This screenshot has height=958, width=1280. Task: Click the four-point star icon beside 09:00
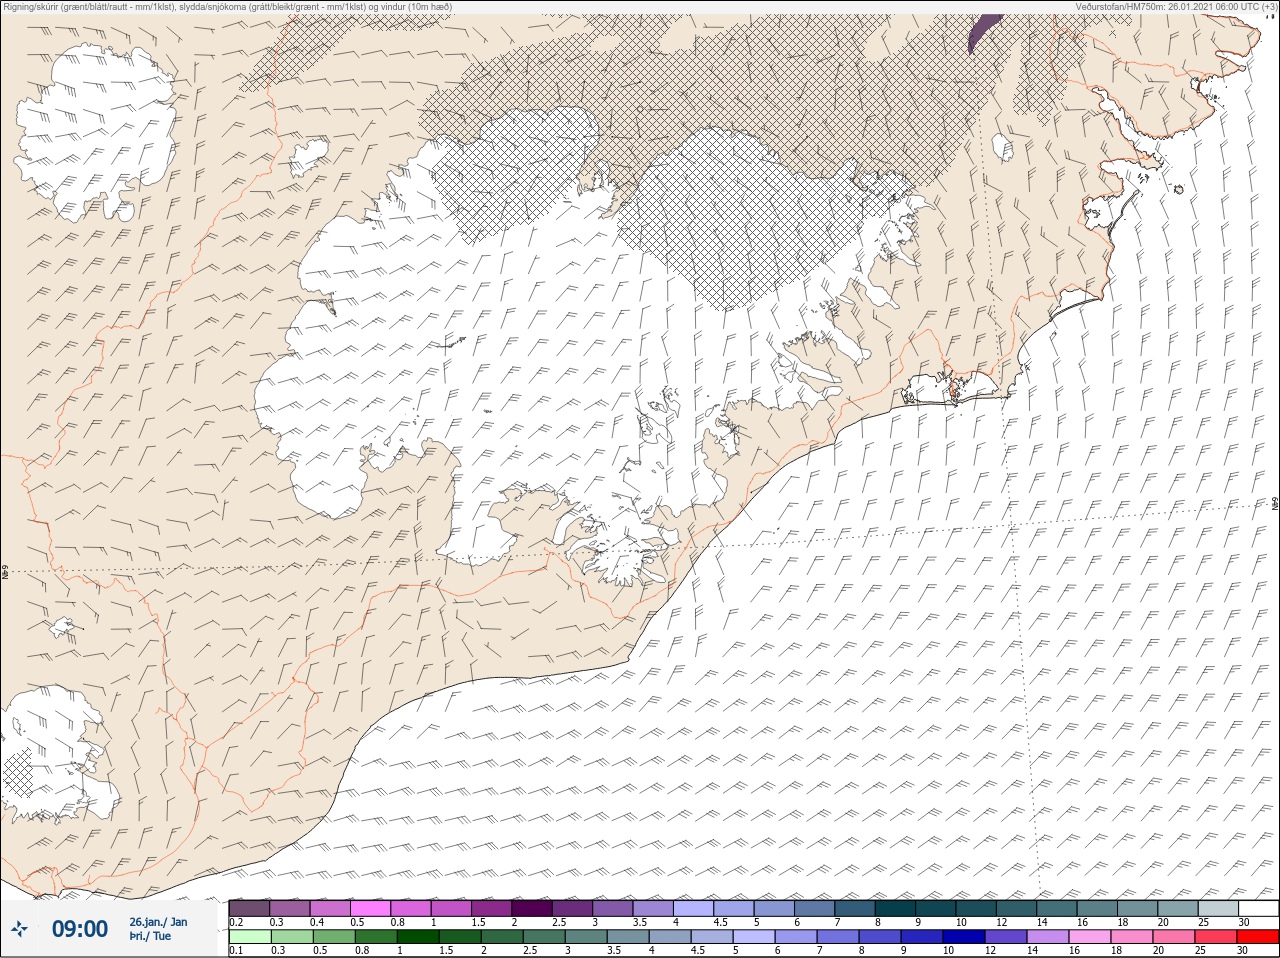pyautogui.click(x=19, y=929)
